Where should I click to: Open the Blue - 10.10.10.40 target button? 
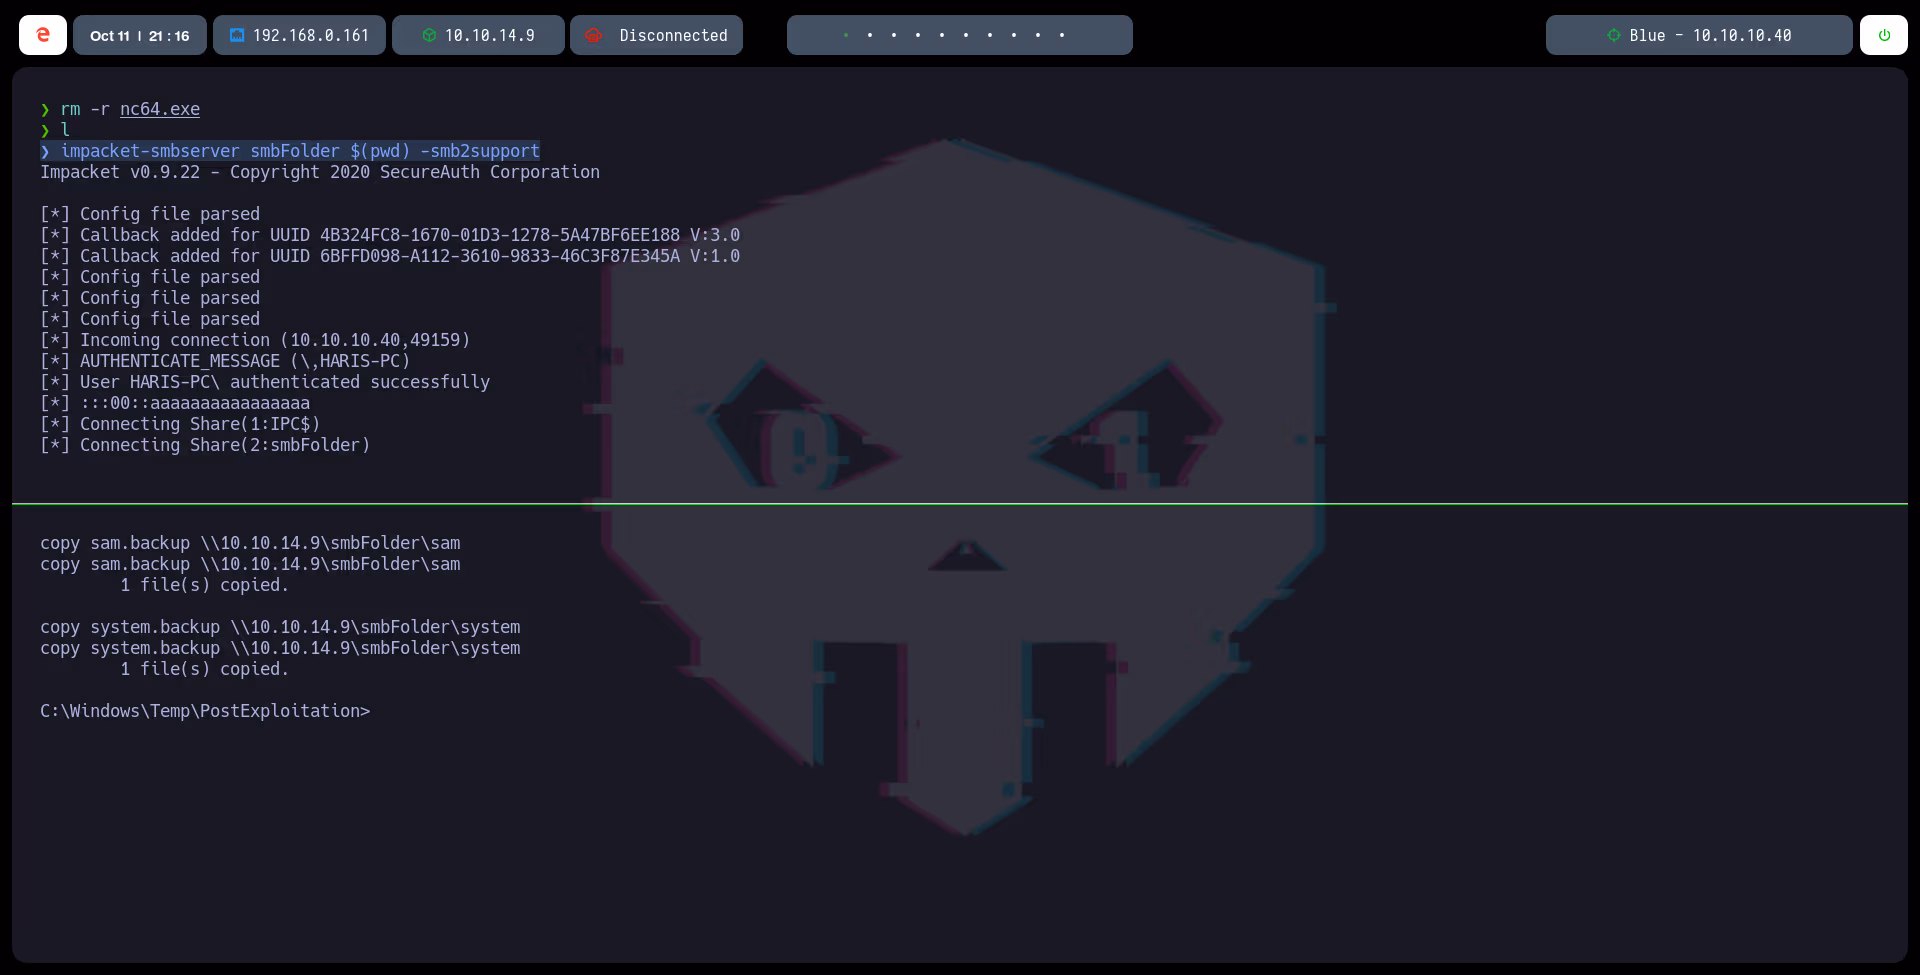(x=1698, y=35)
